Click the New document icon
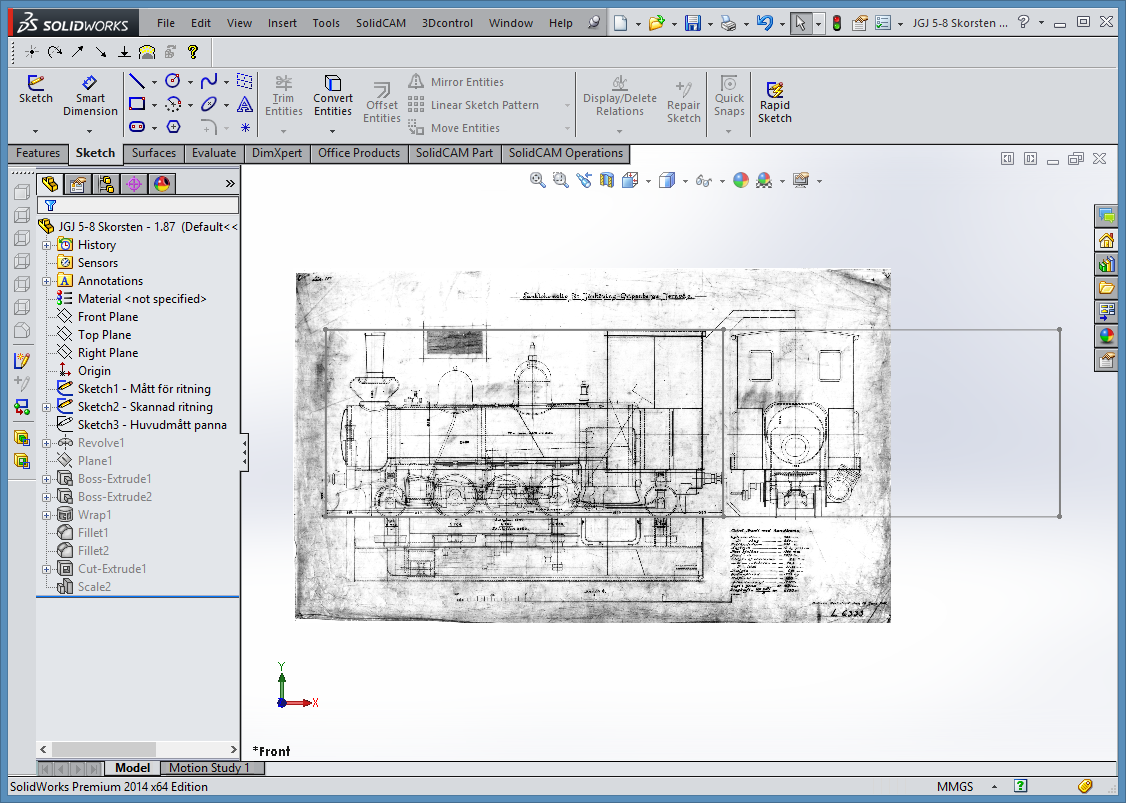Screen dimensions: 1126x803 click(x=620, y=23)
